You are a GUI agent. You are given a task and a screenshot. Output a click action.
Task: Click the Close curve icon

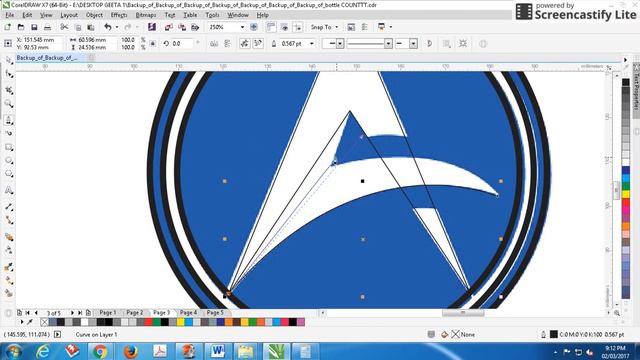(x=429, y=43)
